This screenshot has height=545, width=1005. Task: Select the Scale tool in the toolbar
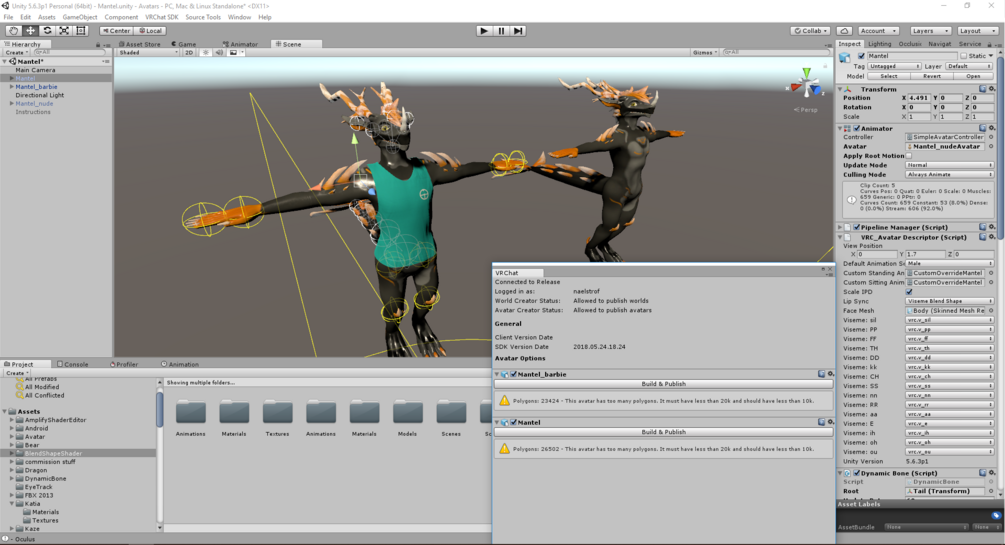(x=64, y=30)
